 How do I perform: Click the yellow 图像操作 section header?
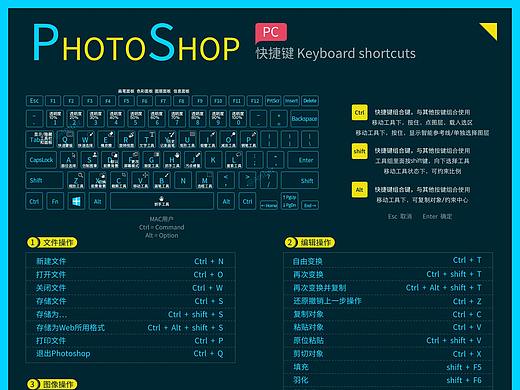point(52,384)
